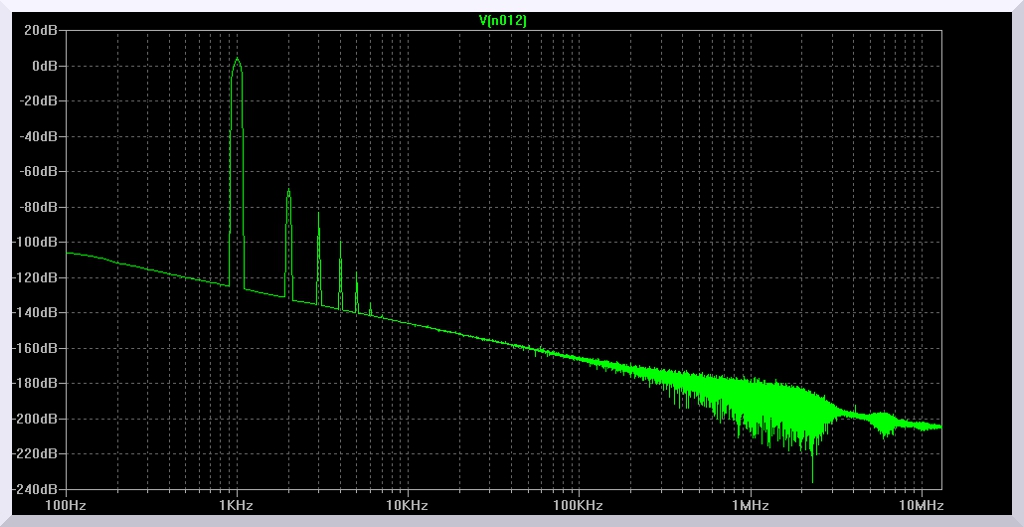Click the -180dB vertical axis label
The width and height of the screenshot is (1024, 527).
[x=36, y=383]
